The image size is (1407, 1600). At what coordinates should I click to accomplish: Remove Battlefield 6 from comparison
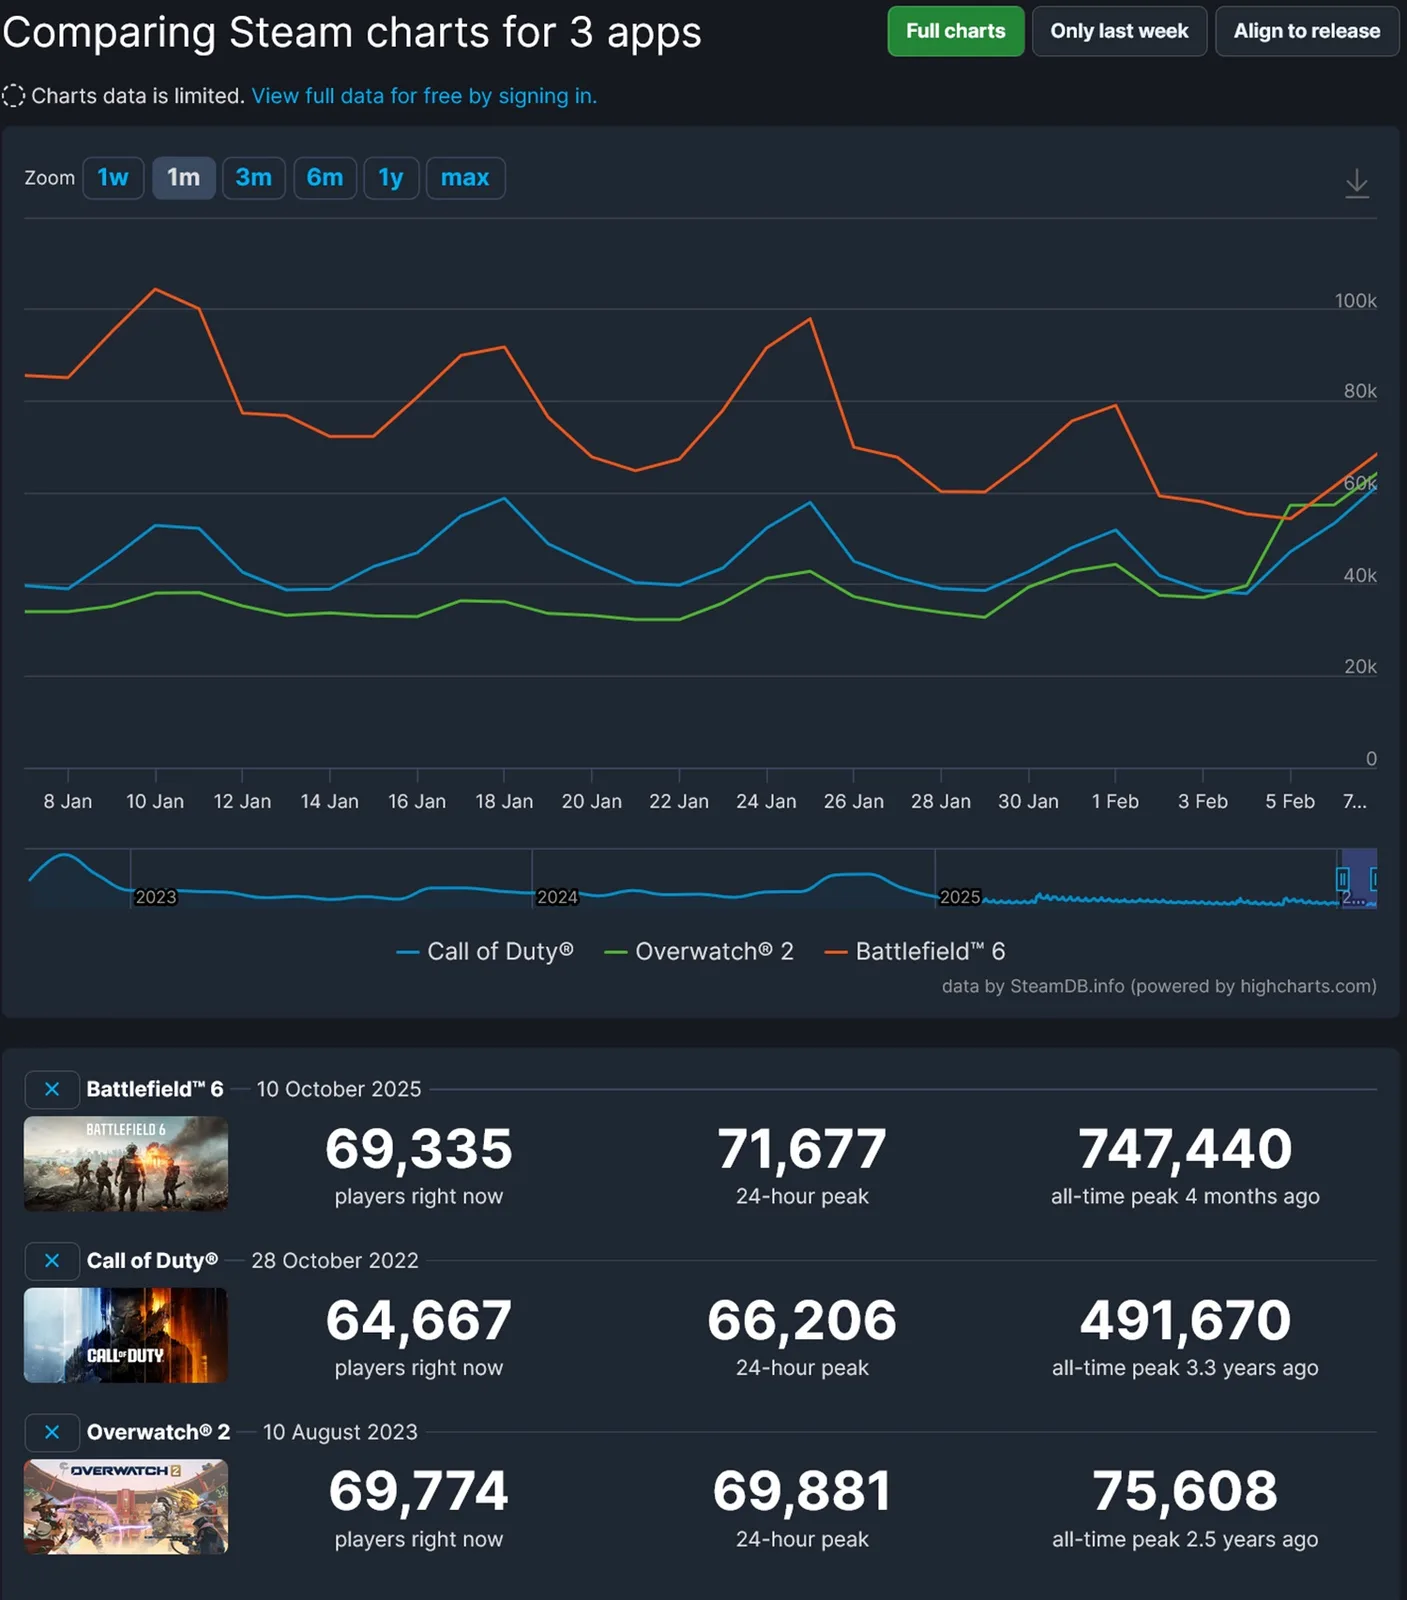pos(52,1089)
